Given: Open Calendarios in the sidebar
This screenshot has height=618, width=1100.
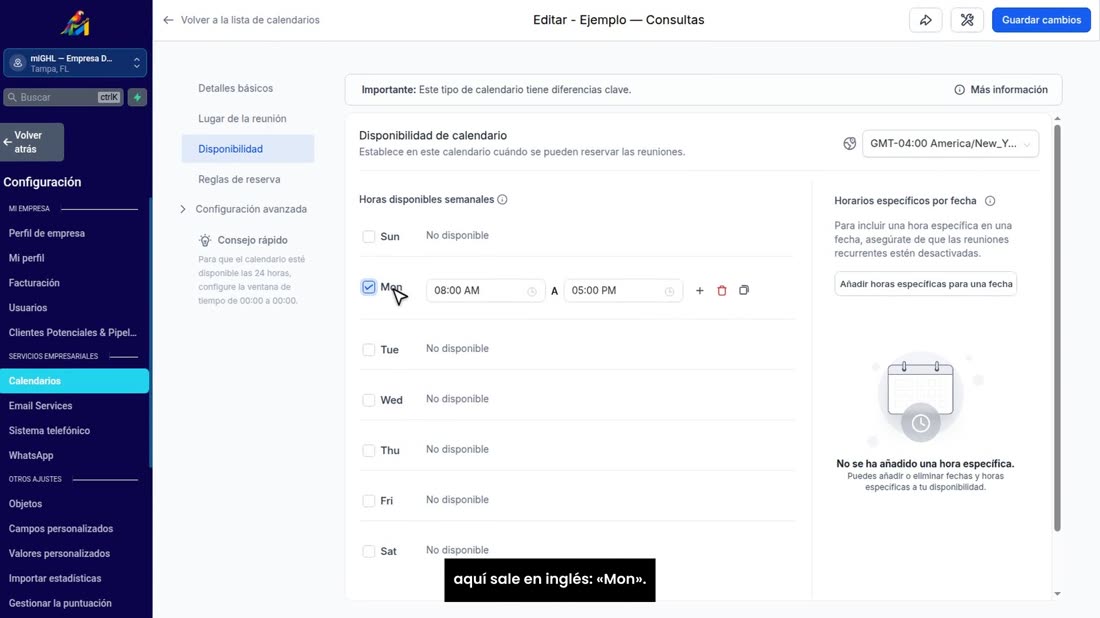Looking at the screenshot, I should [x=74, y=381].
